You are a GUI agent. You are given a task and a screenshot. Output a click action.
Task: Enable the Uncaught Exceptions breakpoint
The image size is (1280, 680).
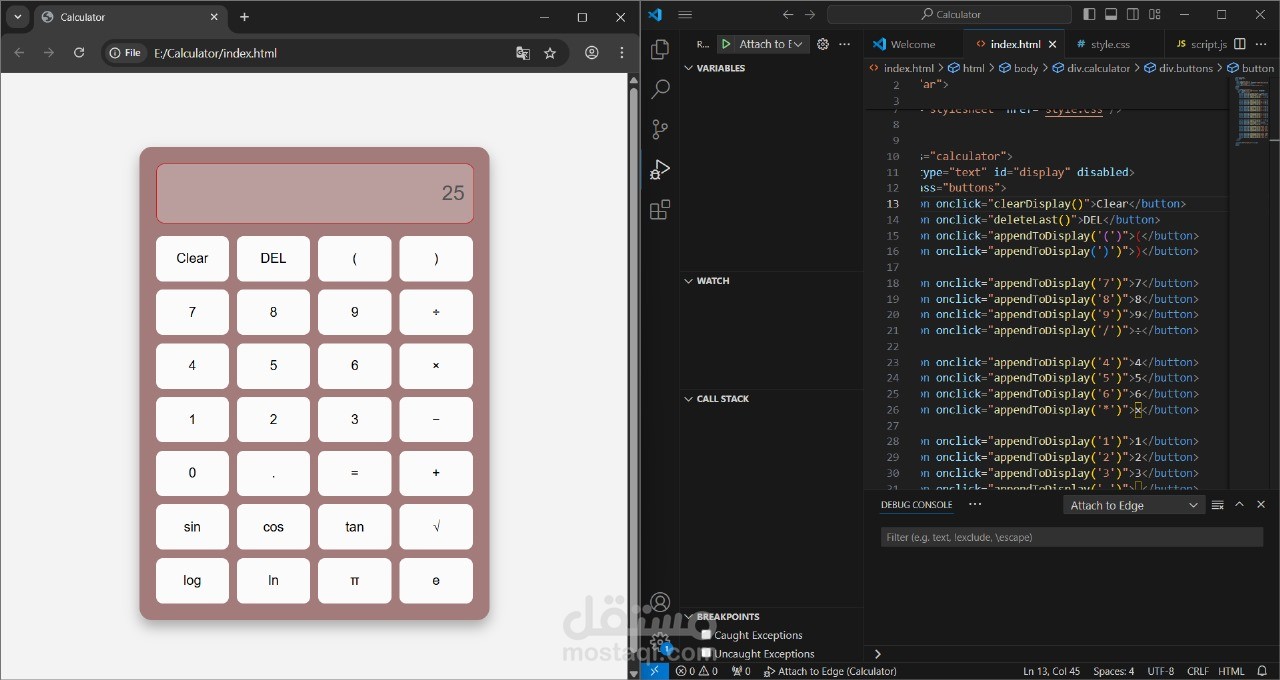(706, 653)
